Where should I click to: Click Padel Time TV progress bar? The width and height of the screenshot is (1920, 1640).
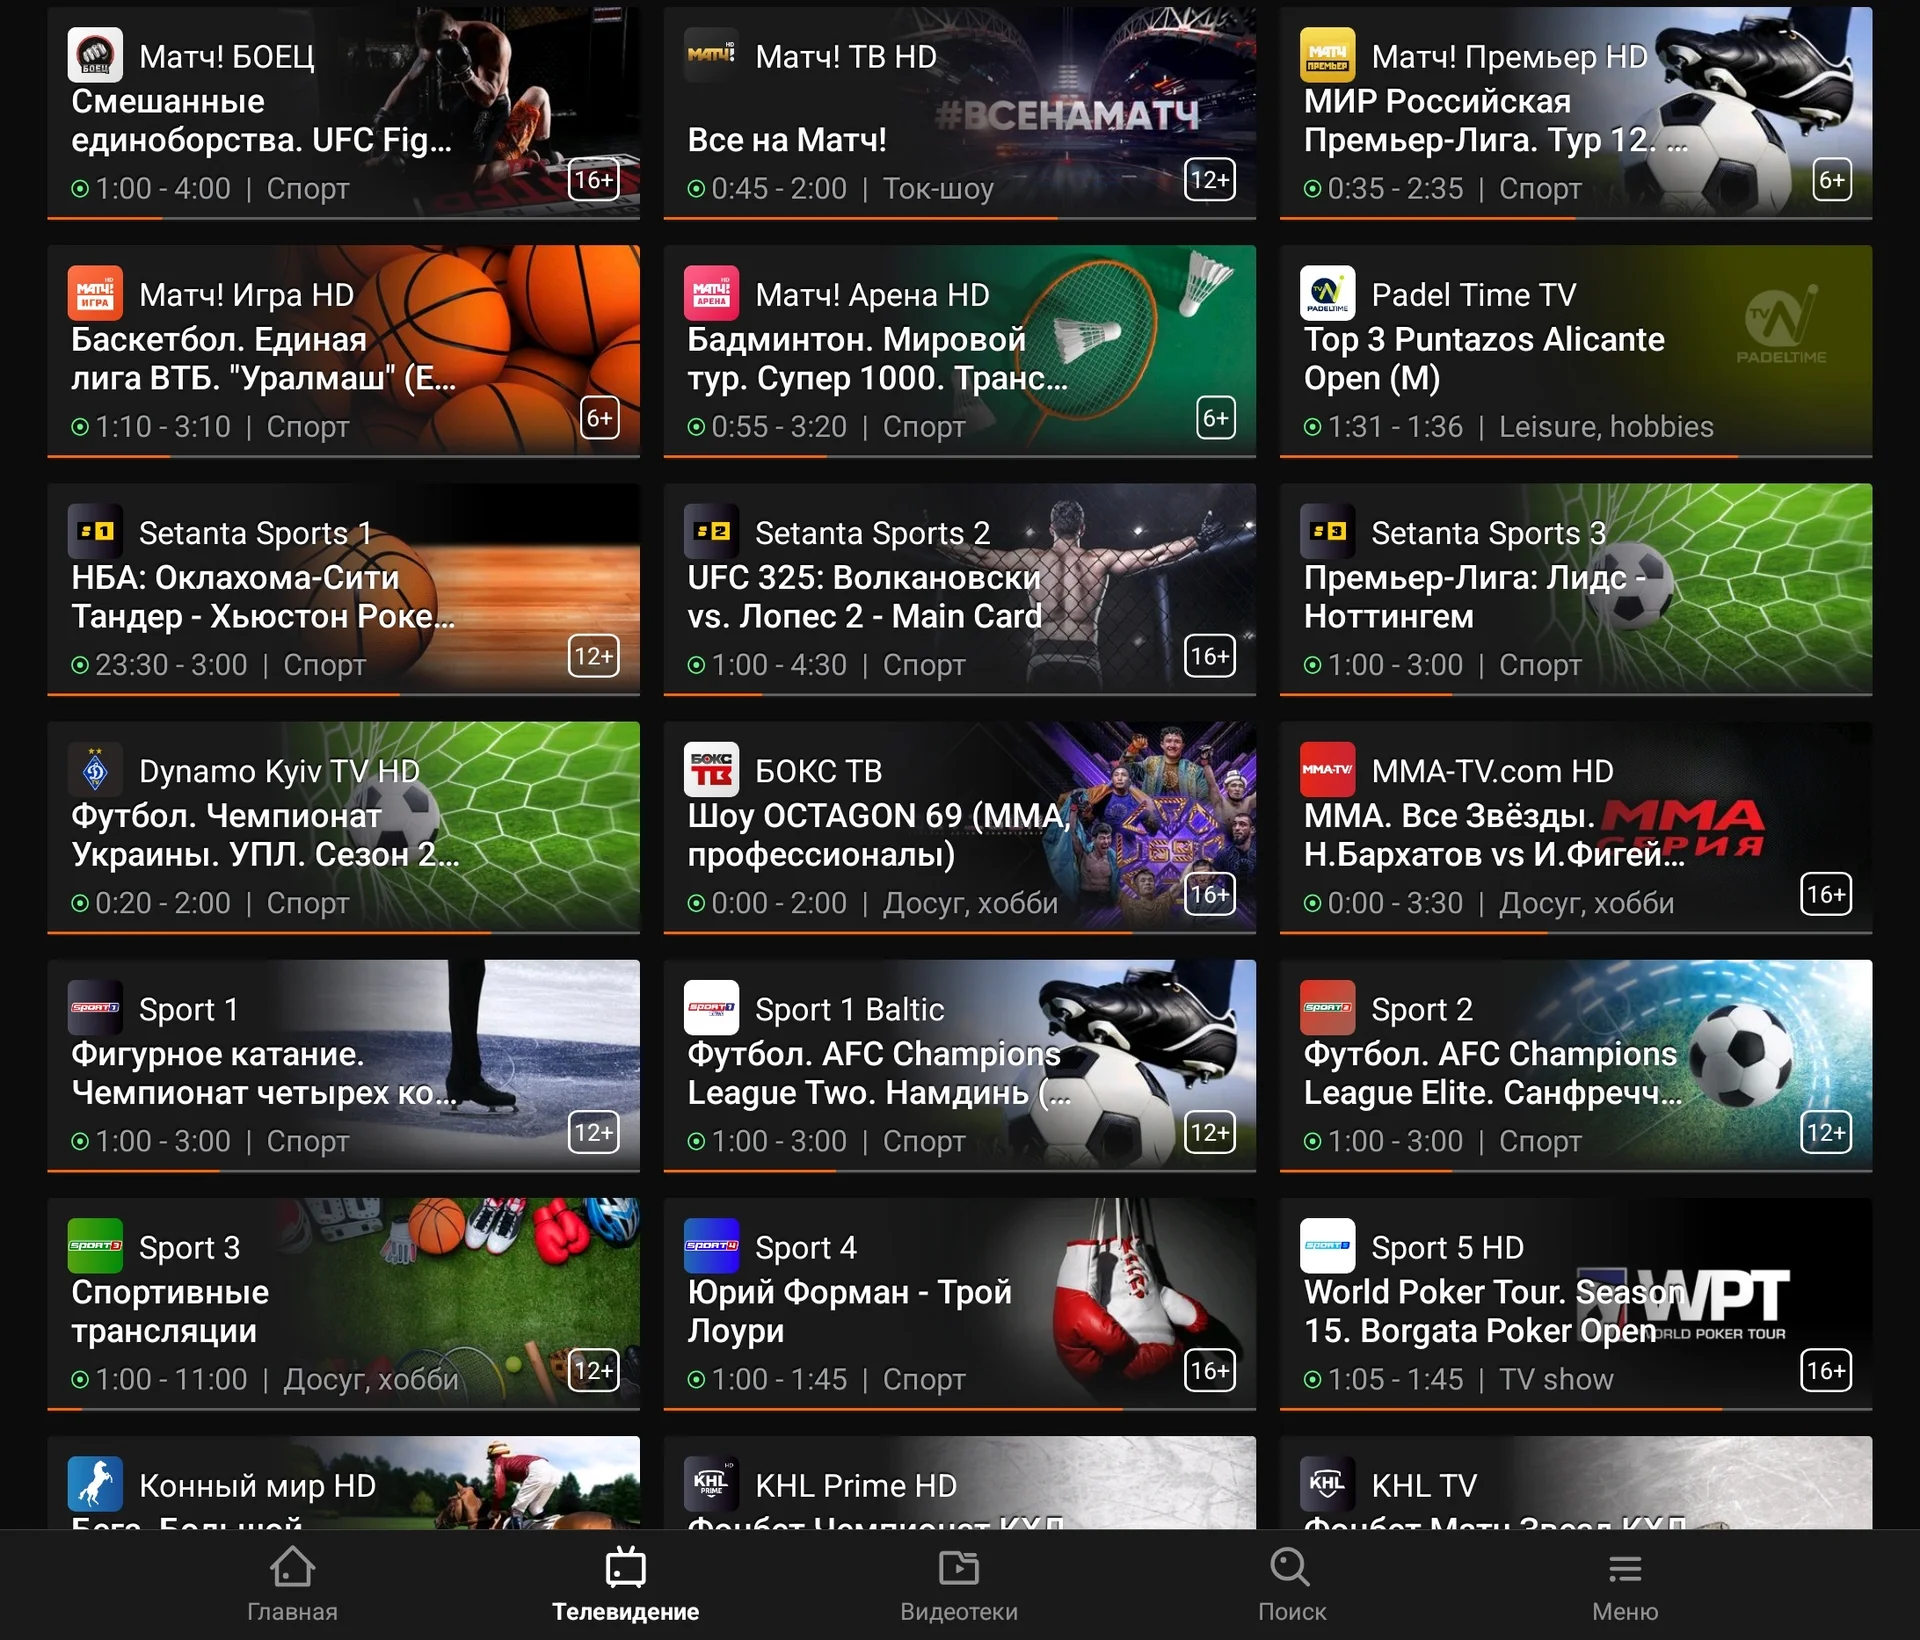coord(1575,455)
